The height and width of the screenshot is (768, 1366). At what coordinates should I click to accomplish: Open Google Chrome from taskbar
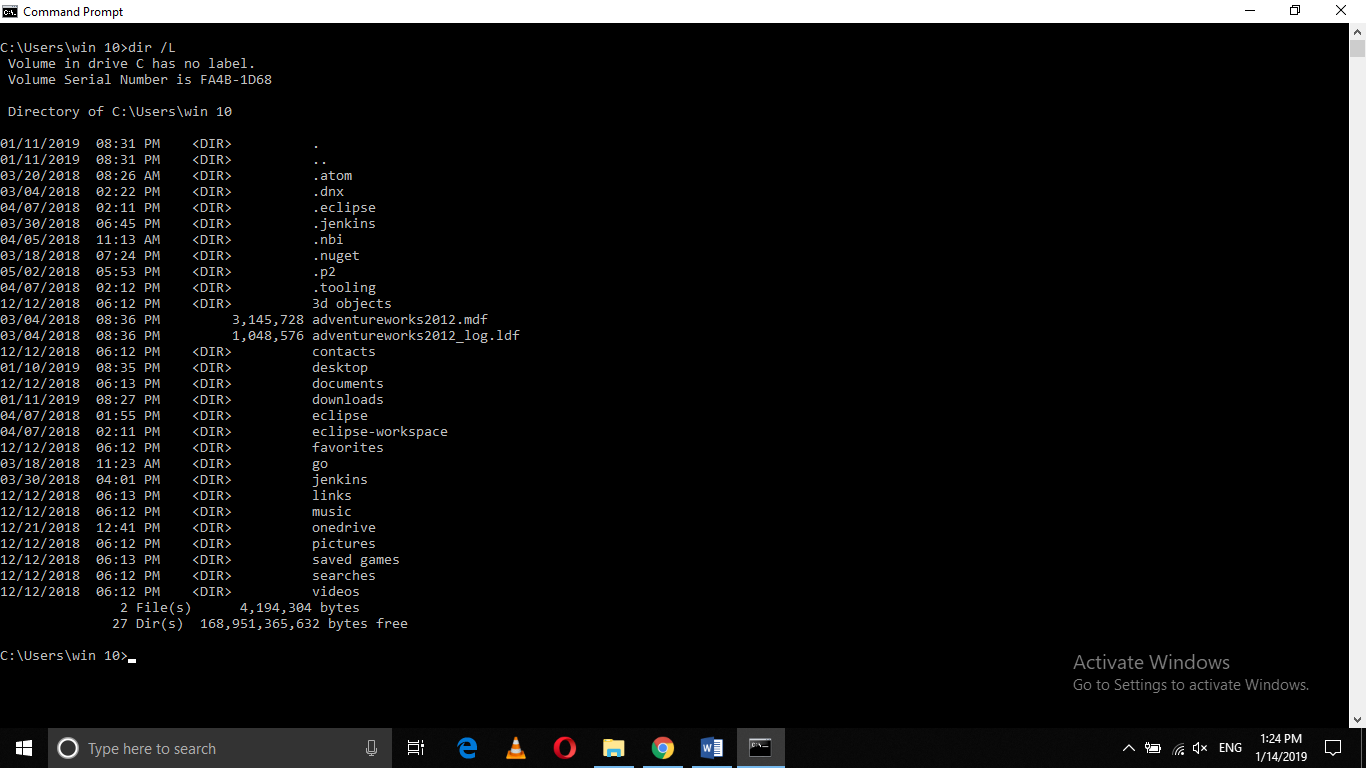click(663, 748)
